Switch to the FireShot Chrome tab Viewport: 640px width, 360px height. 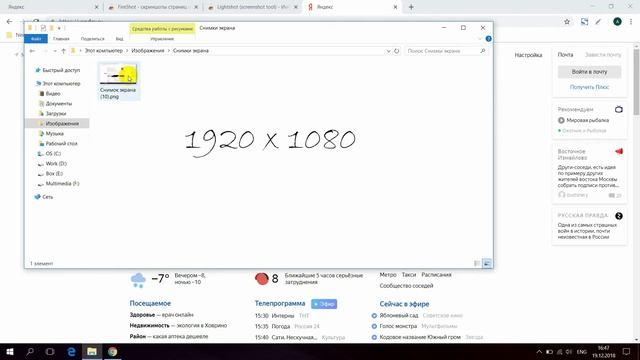click(153, 7)
